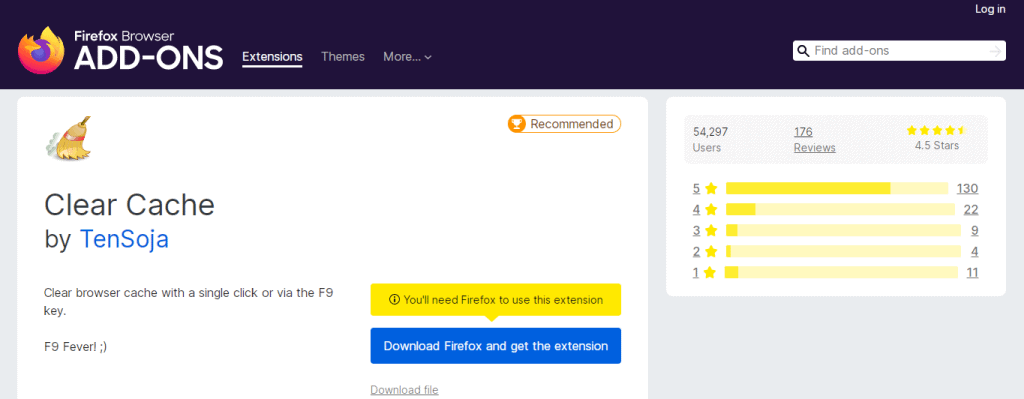1024x399 pixels.
Task: Submit search with the arrow icon
Action: pos(995,51)
